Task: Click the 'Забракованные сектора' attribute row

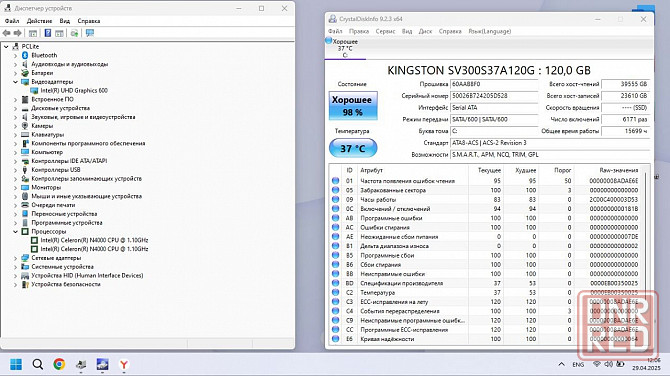Action: coord(485,190)
